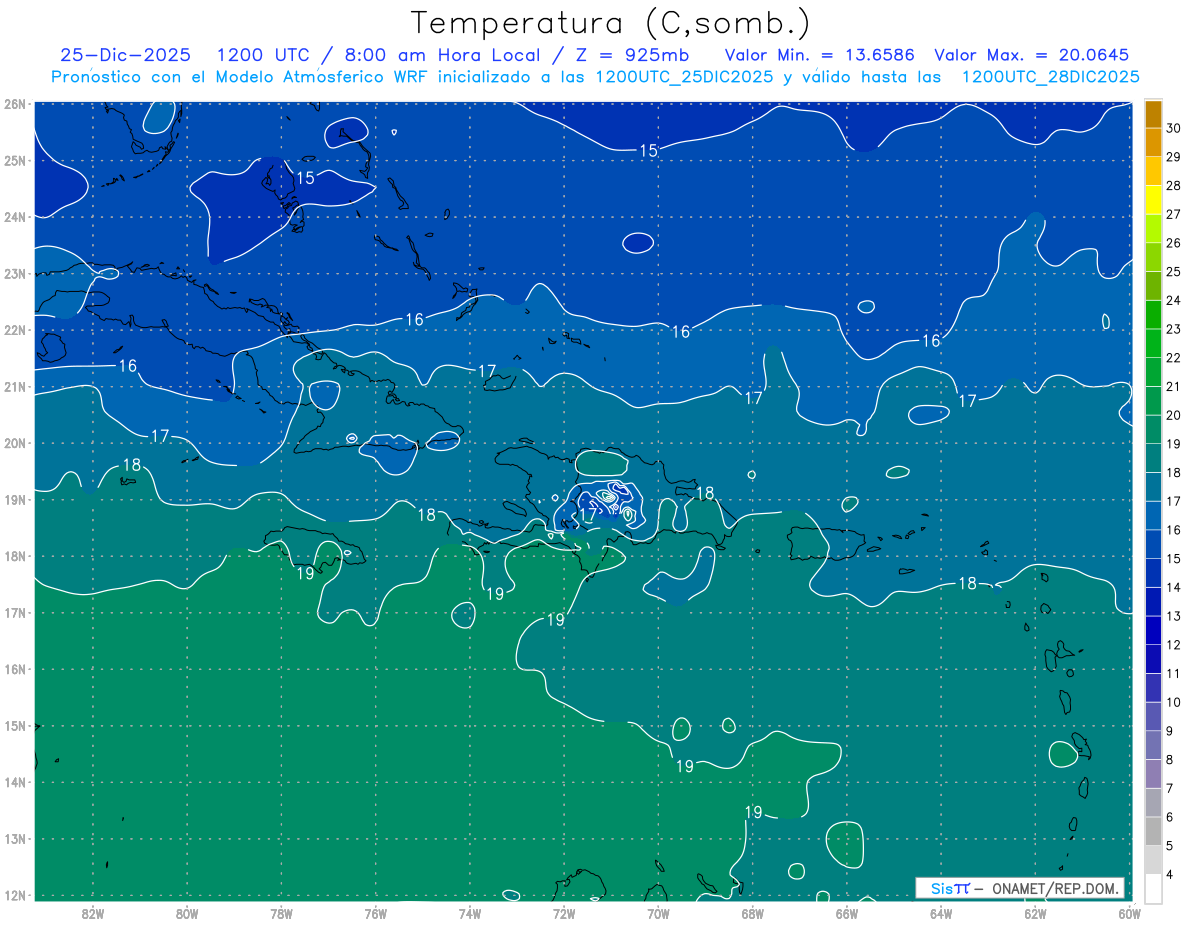Click the '26N' latitude label
This screenshot has width=1200, height=927.
(x=14, y=104)
